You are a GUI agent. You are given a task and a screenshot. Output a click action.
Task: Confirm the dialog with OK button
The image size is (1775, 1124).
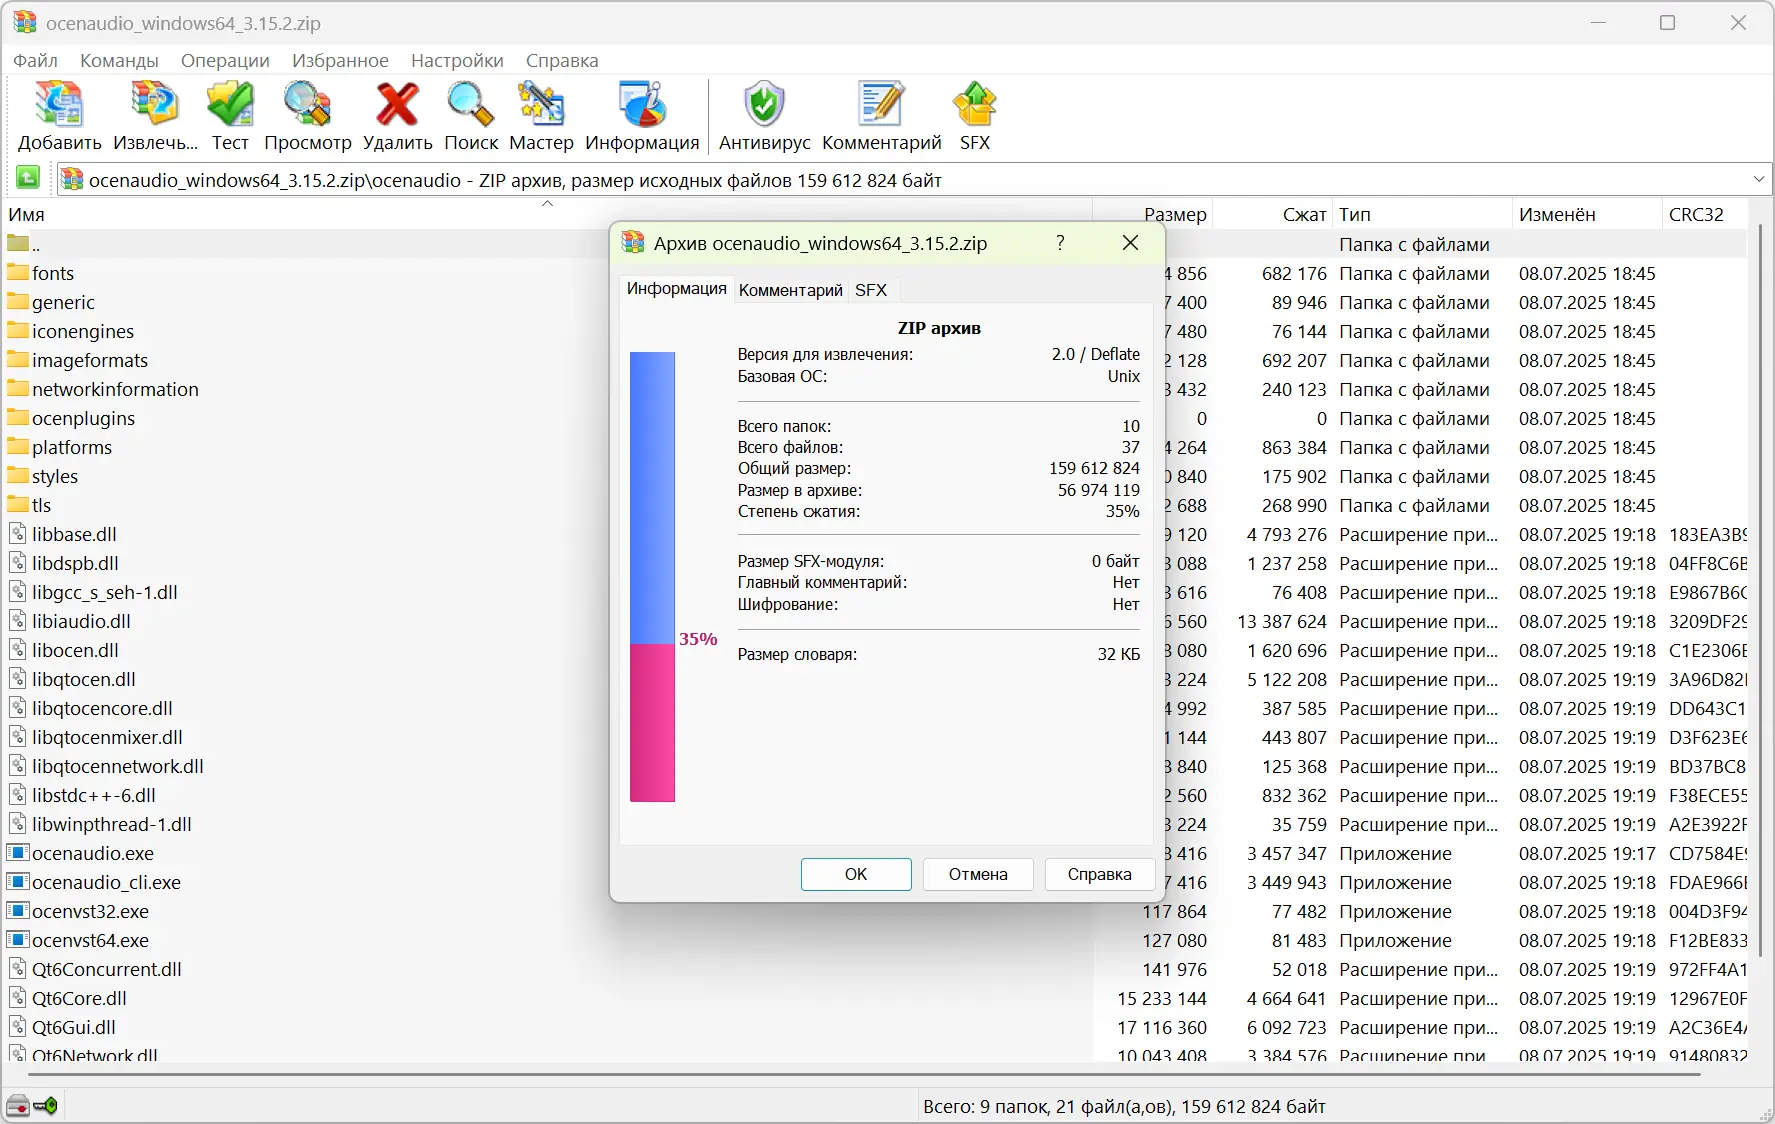856,874
